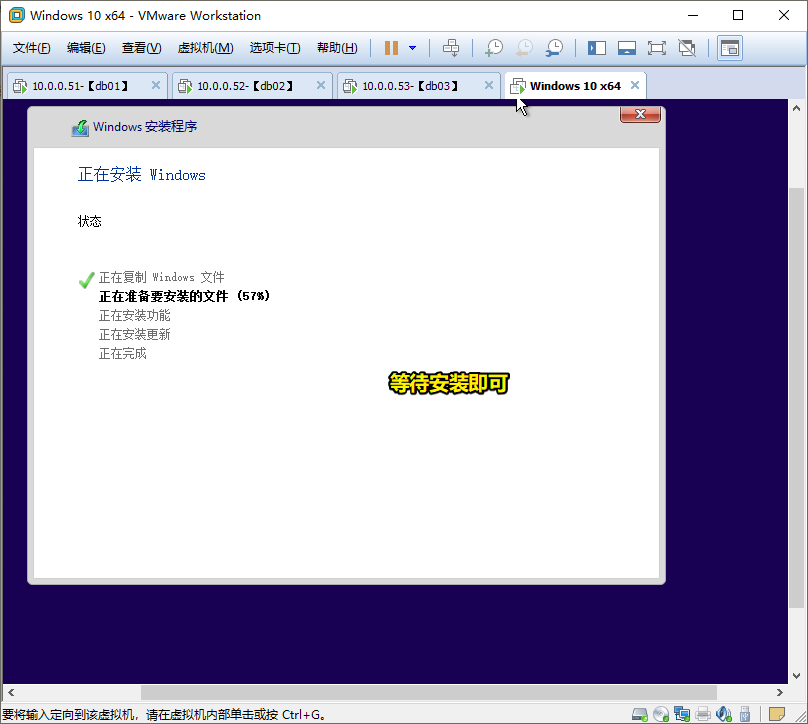Click the scroll up arrow of vertical scrollbar
The width and height of the screenshot is (808, 724).
click(796, 108)
